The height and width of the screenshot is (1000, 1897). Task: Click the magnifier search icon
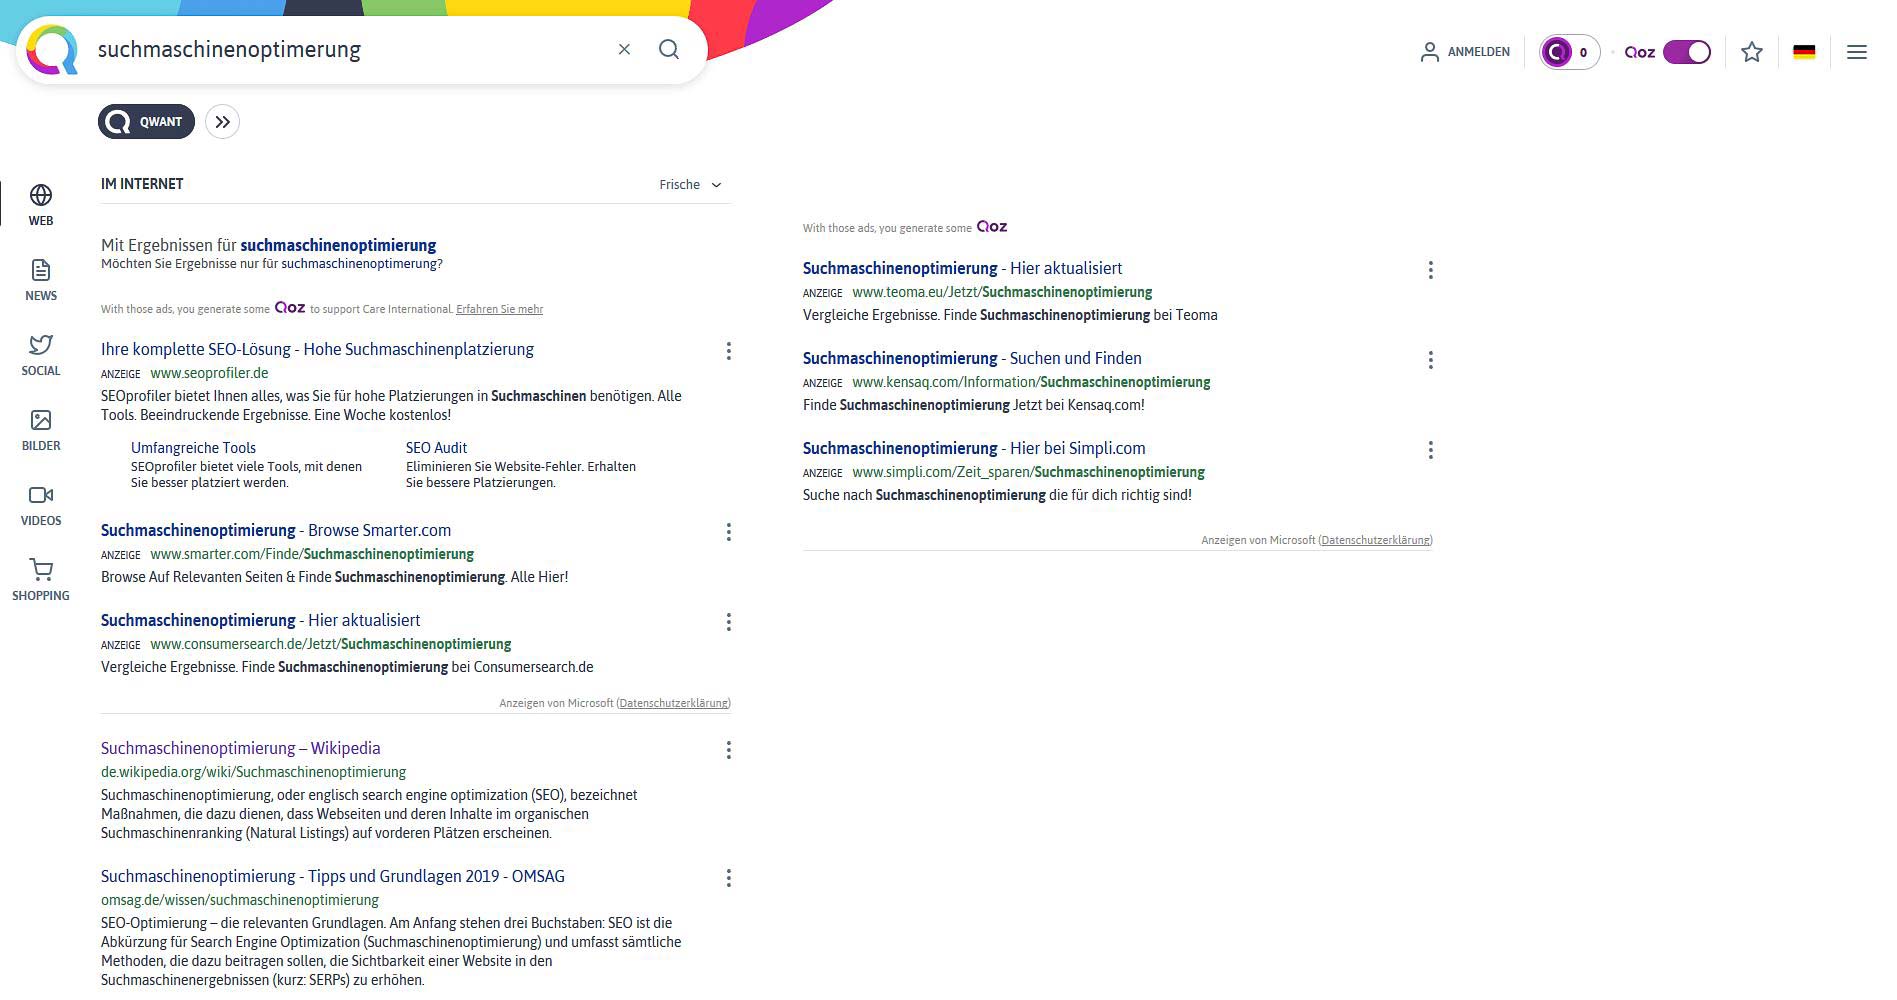click(x=669, y=49)
